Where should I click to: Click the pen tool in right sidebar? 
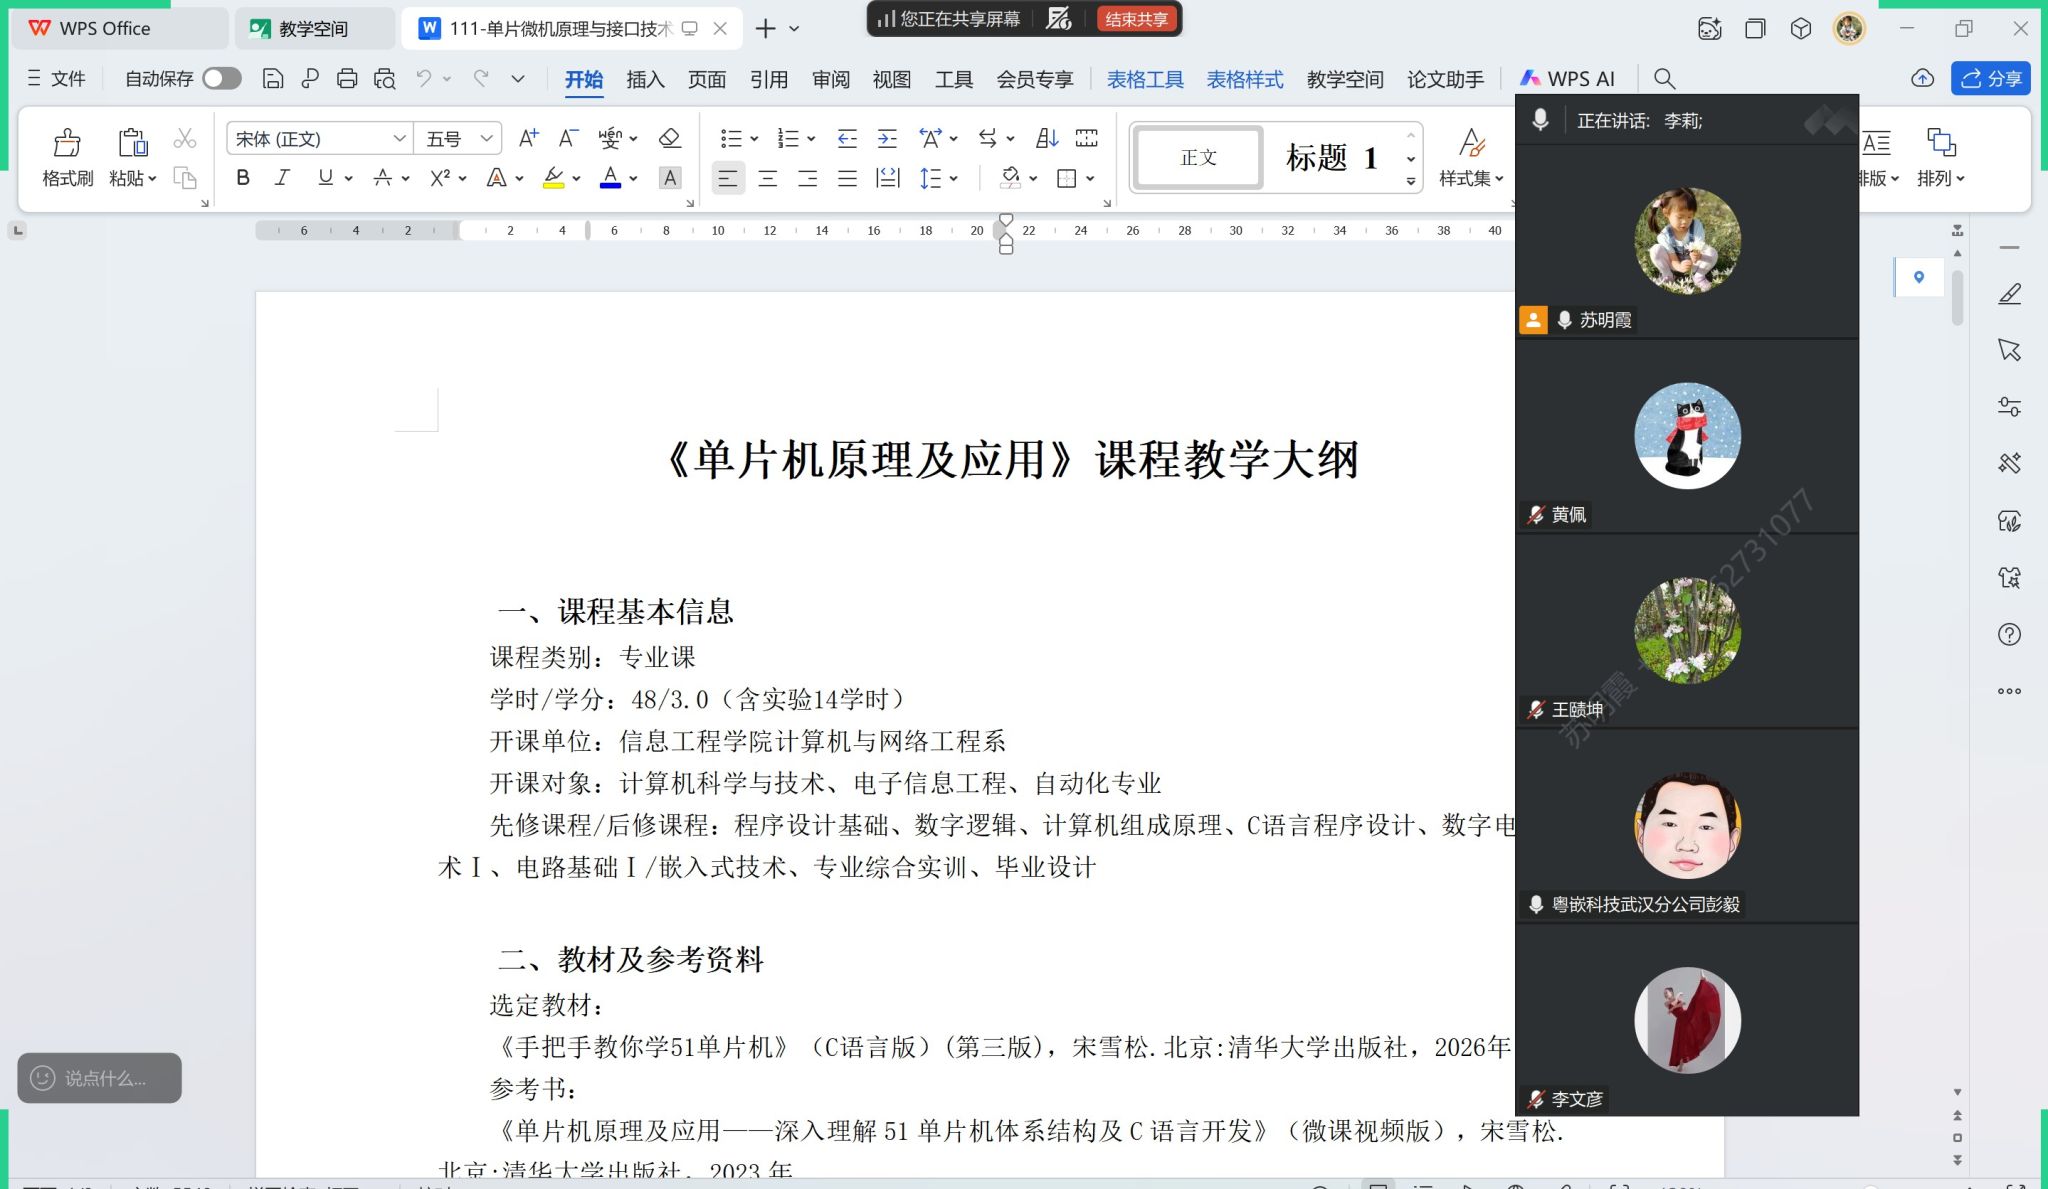pos(2009,294)
